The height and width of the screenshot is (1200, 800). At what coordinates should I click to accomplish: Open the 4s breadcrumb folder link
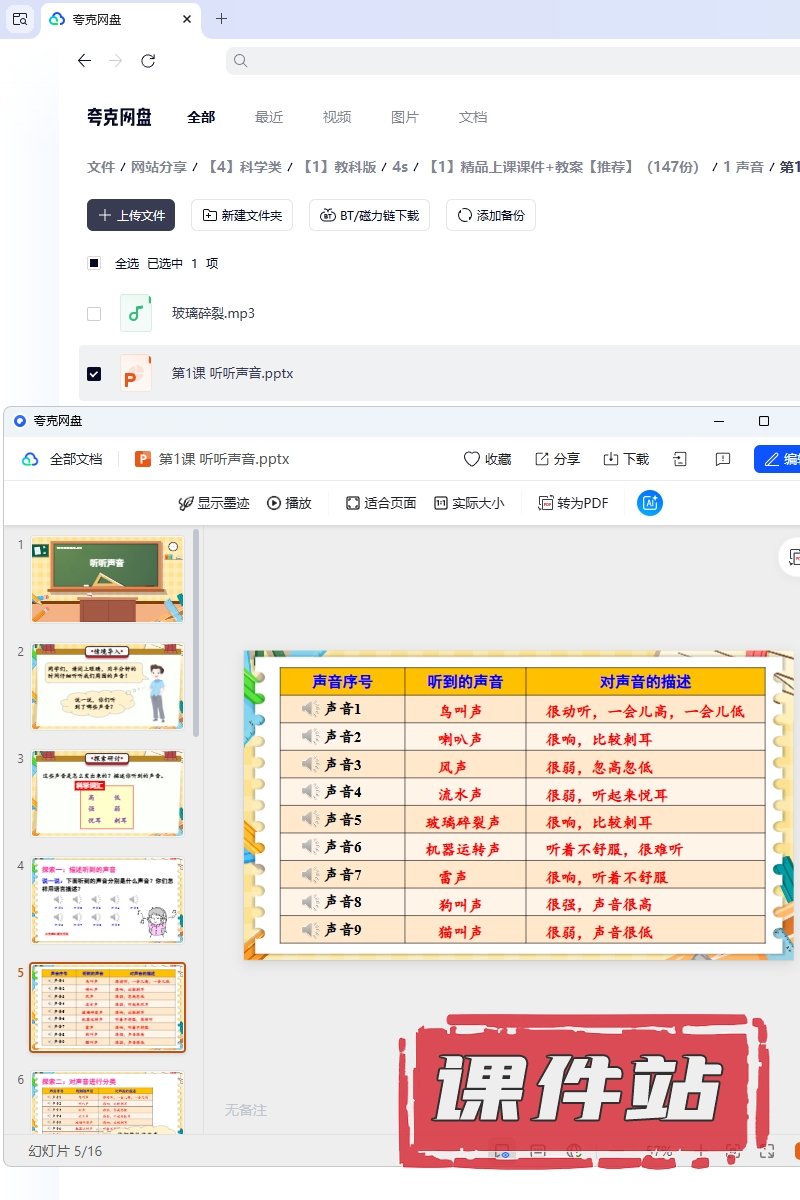[x=400, y=167]
